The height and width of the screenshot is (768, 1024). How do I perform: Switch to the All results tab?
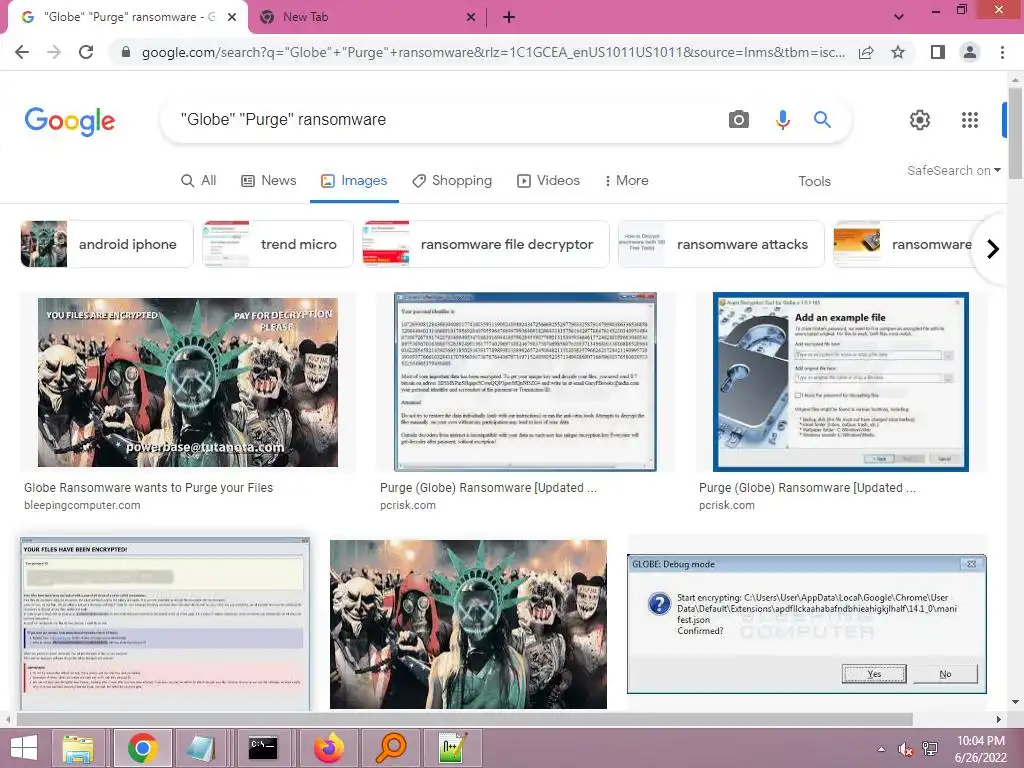click(199, 181)
